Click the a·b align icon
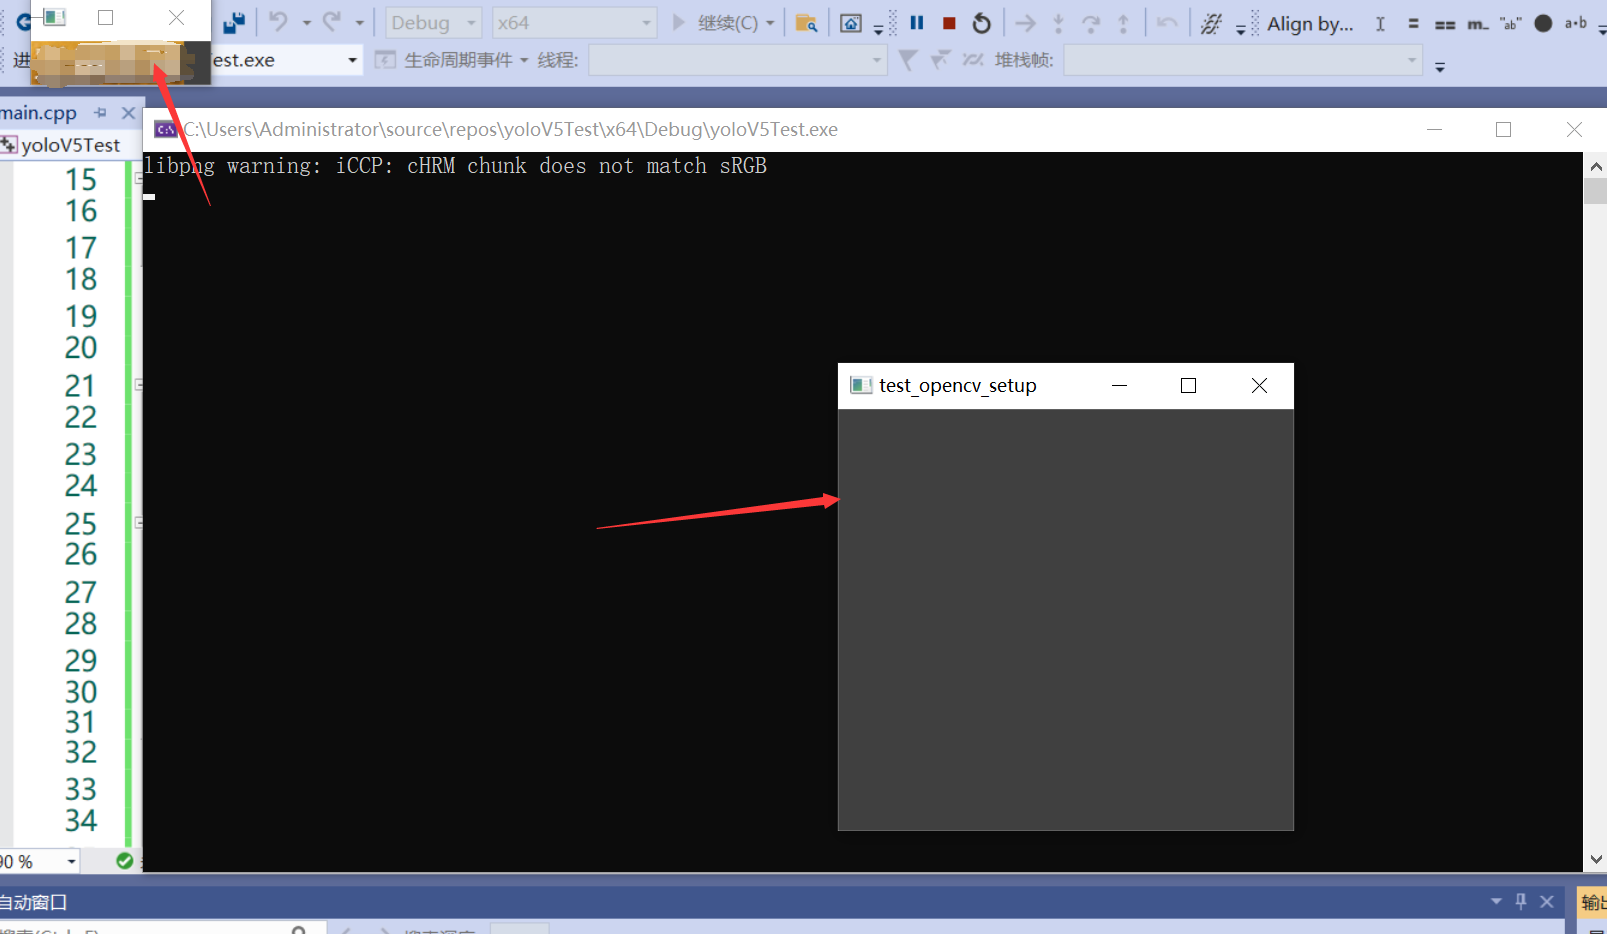 click(1576, 23)
